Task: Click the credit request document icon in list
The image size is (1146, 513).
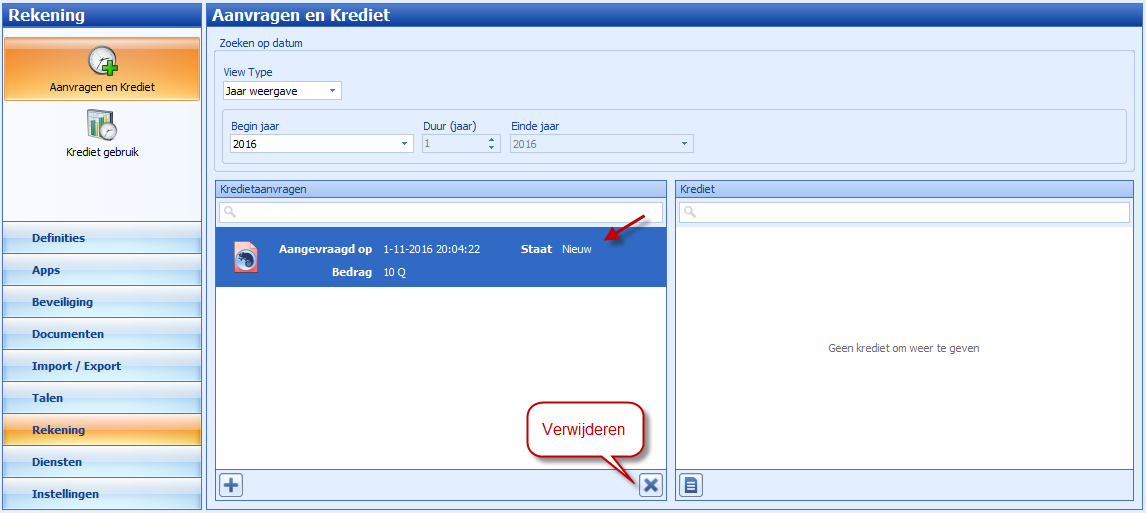Action: coord(246,256)
